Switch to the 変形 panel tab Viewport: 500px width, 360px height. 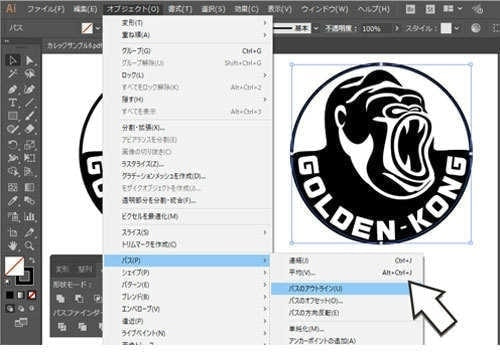click(x=62, y=269)
